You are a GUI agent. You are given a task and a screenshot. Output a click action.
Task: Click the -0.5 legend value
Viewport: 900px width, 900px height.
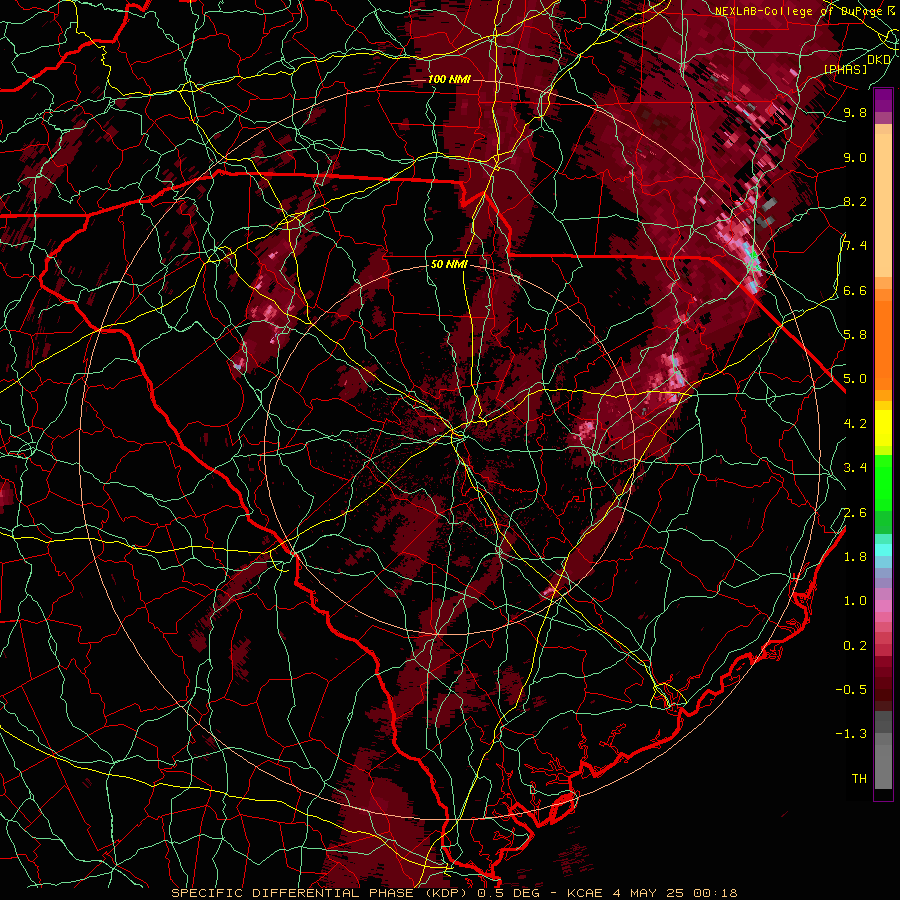click(x=851, y=690)
